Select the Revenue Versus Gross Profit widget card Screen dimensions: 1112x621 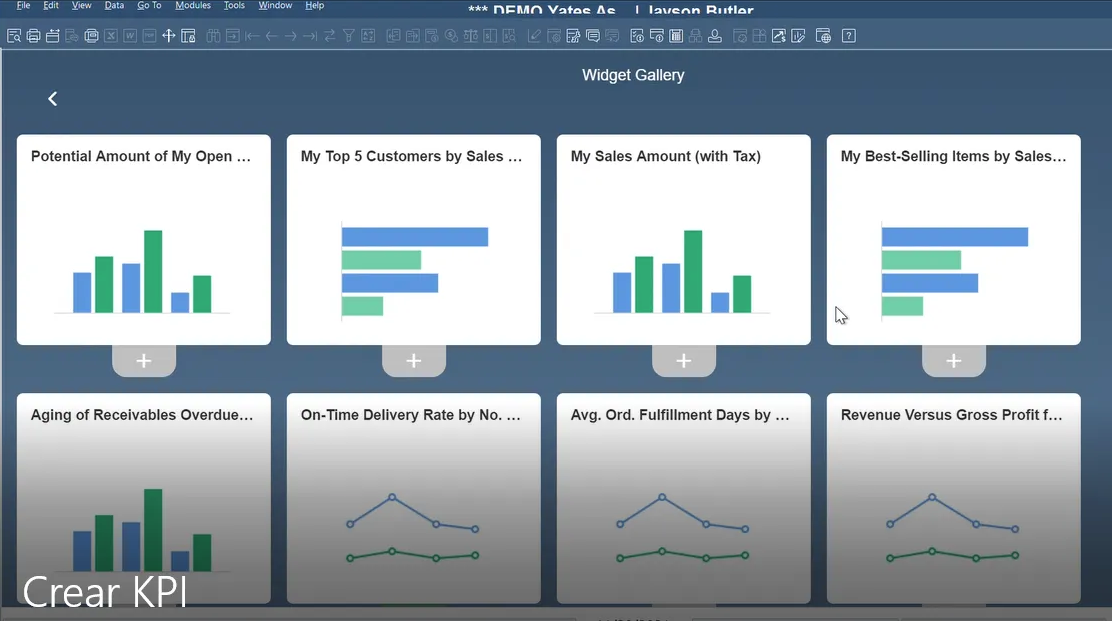tap(954, 498)
